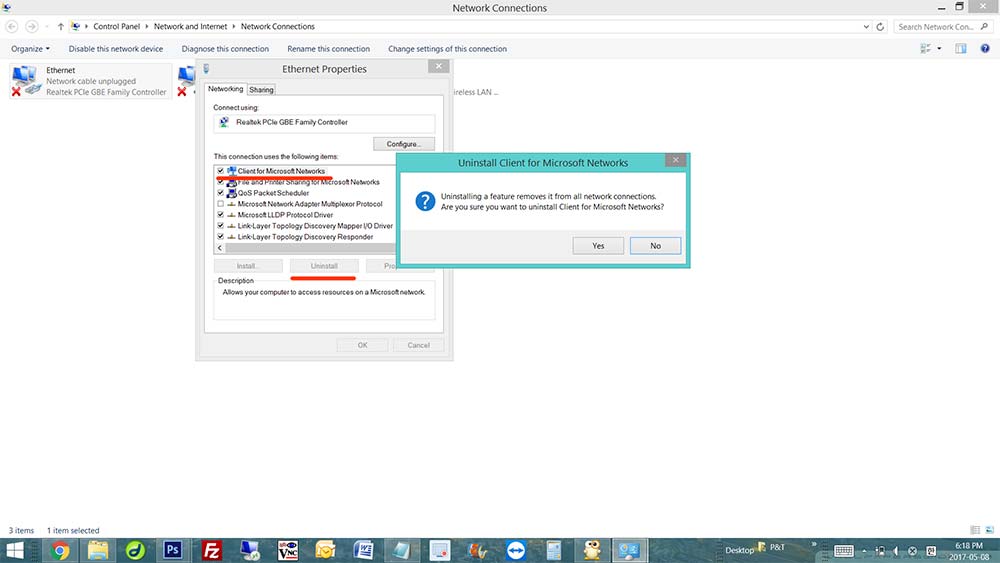
Task: Click the Refresh button in the address bar
Action: click(880, 27)
